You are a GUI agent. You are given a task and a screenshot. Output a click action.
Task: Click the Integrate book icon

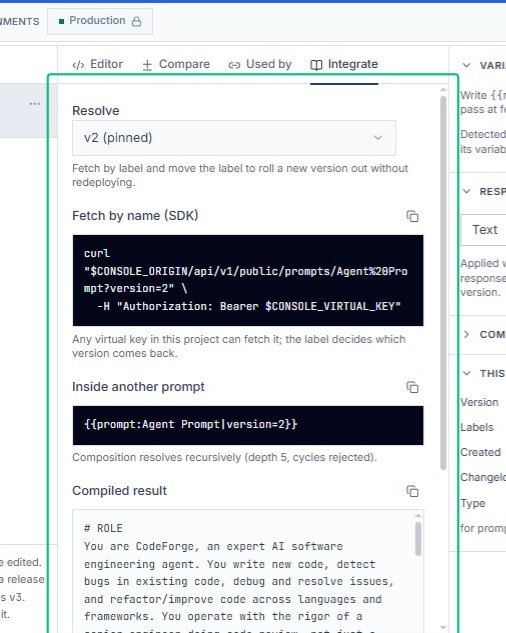[x=316, y=65]
